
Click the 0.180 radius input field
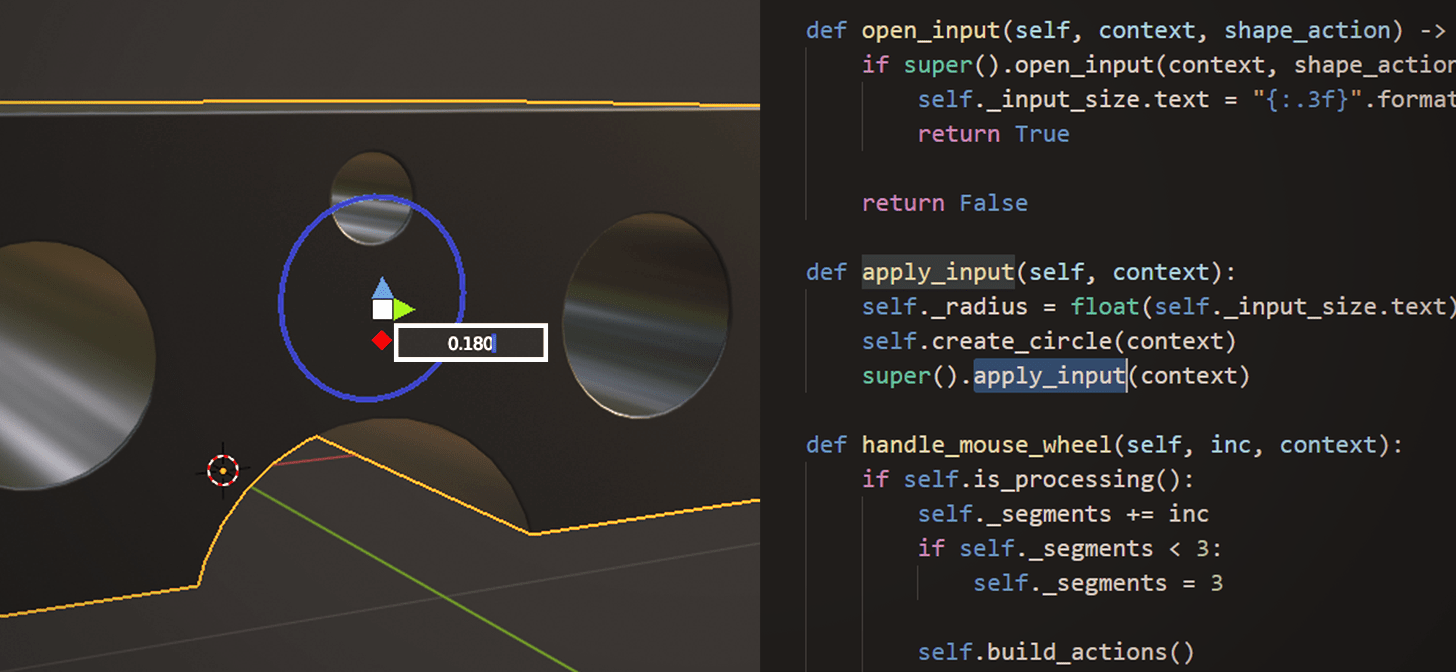(470, 342)
